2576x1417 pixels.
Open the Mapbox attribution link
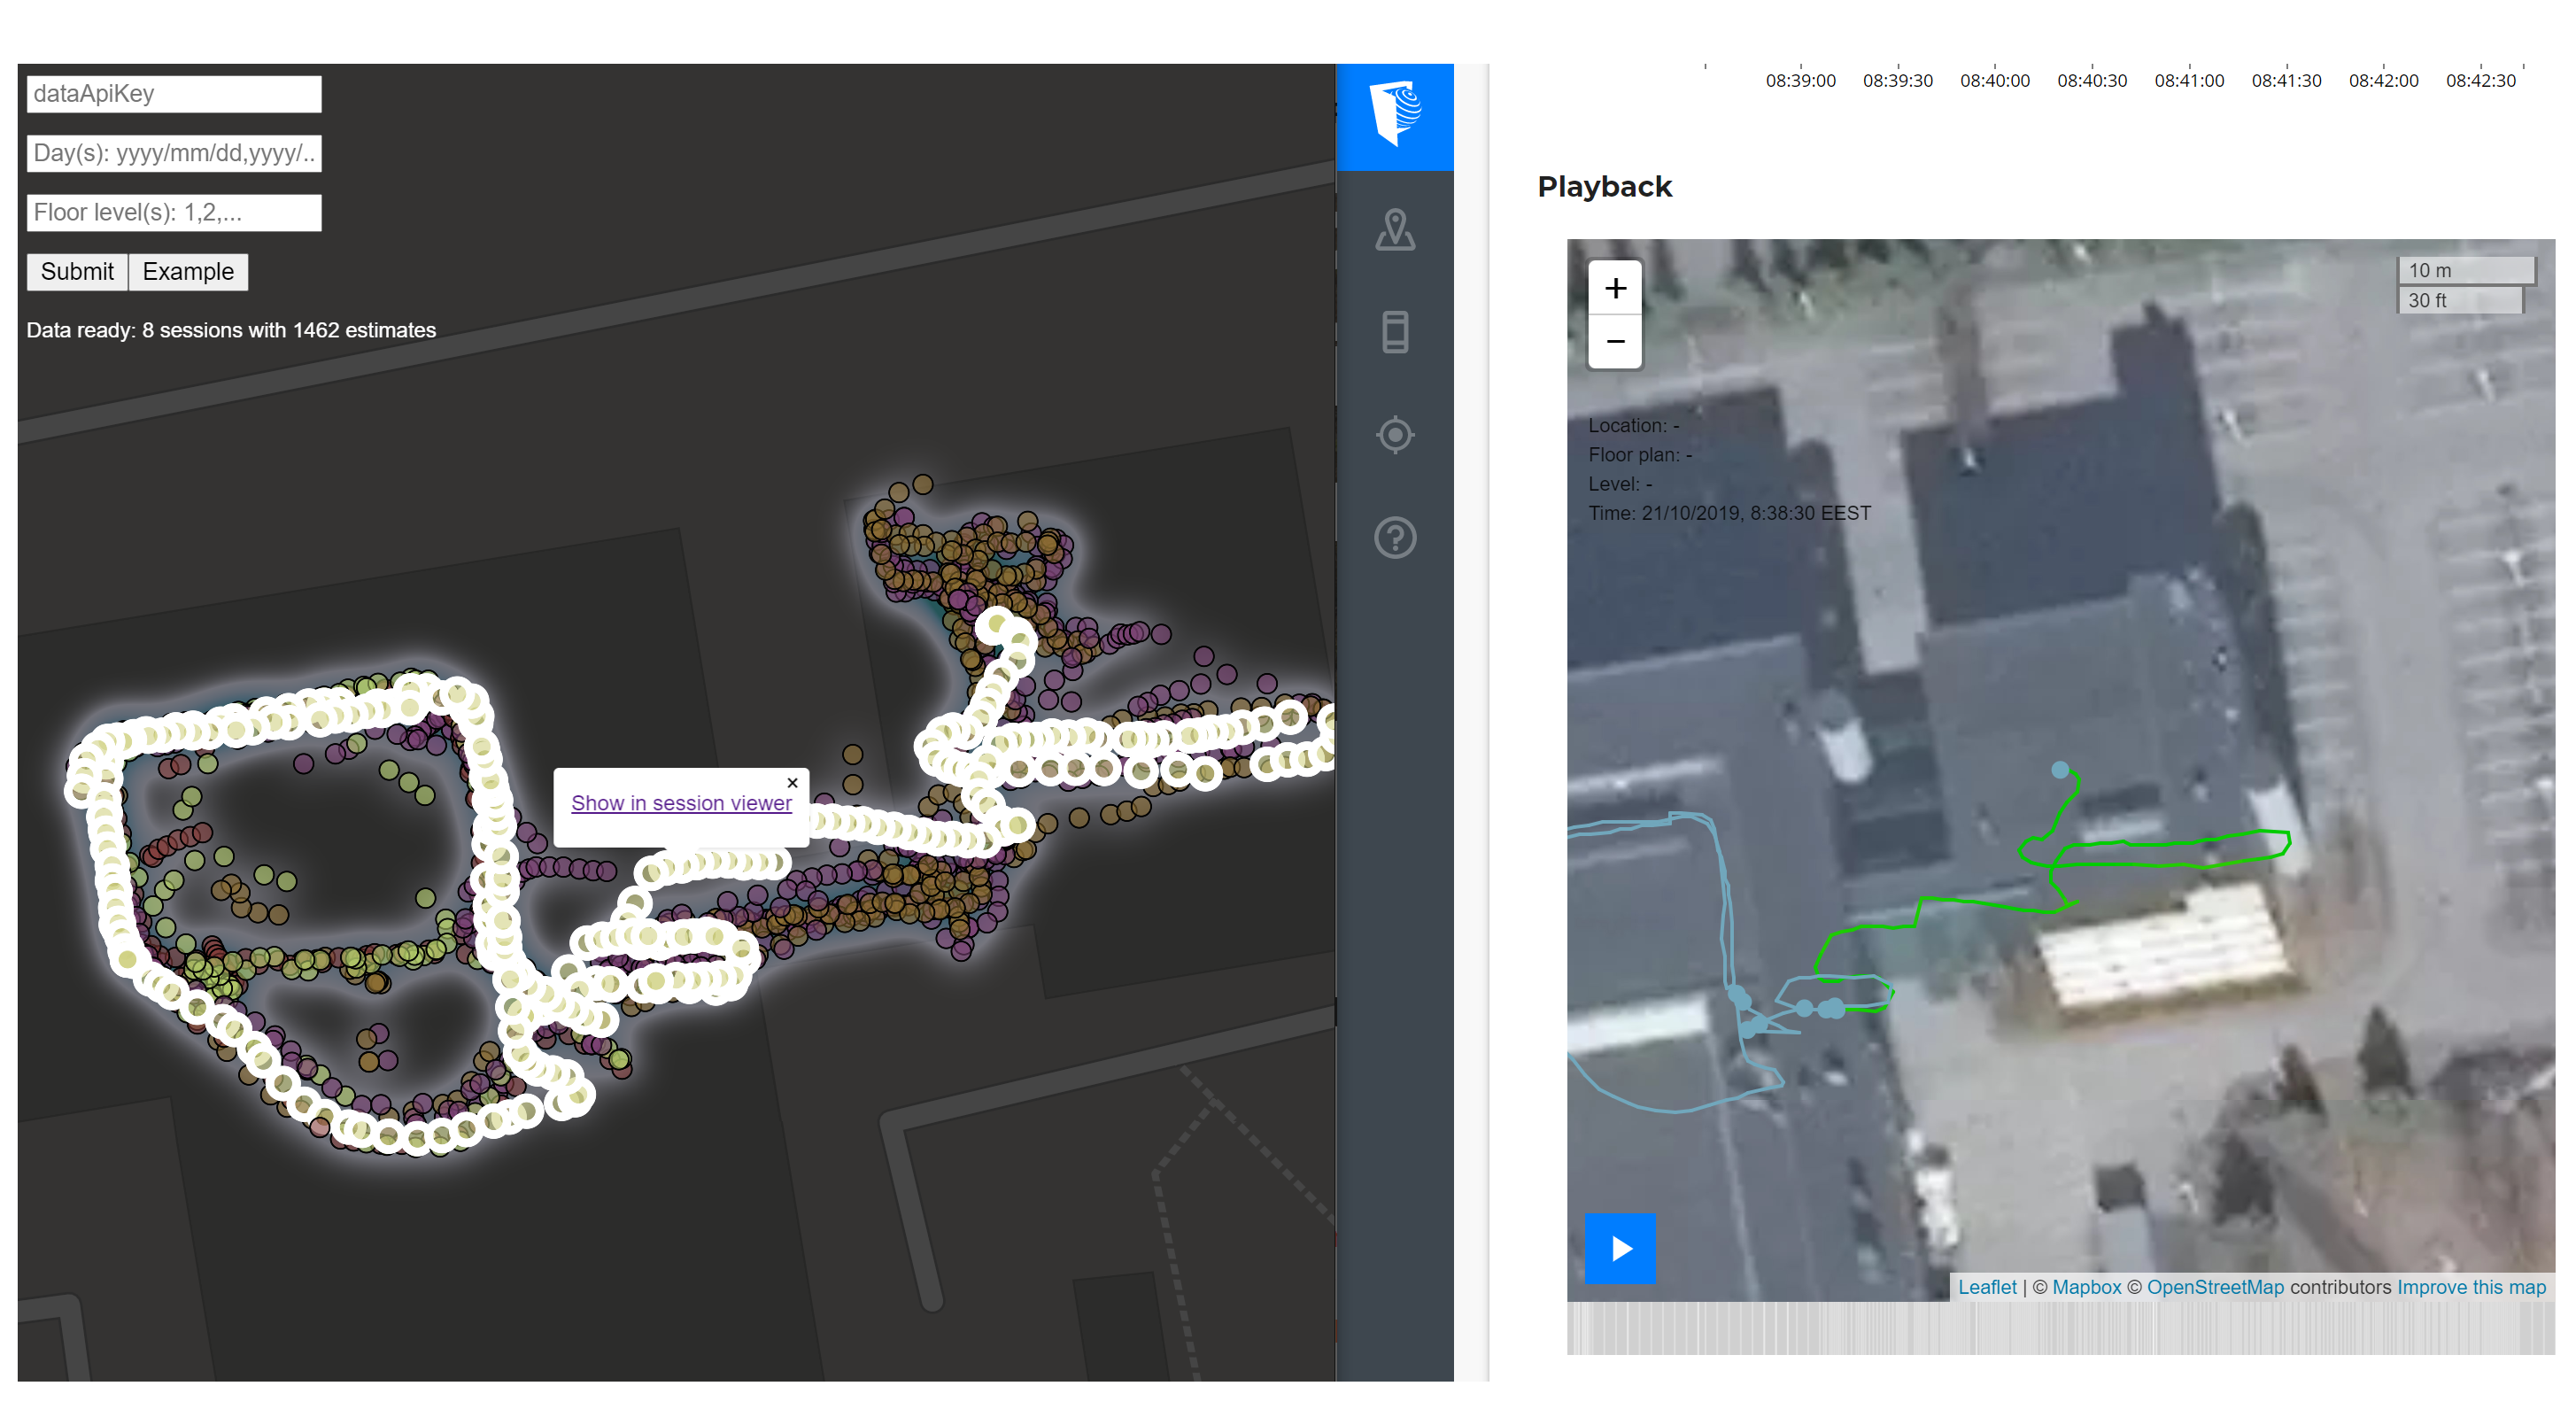pyautogui.click(x=2086, y=1287)
